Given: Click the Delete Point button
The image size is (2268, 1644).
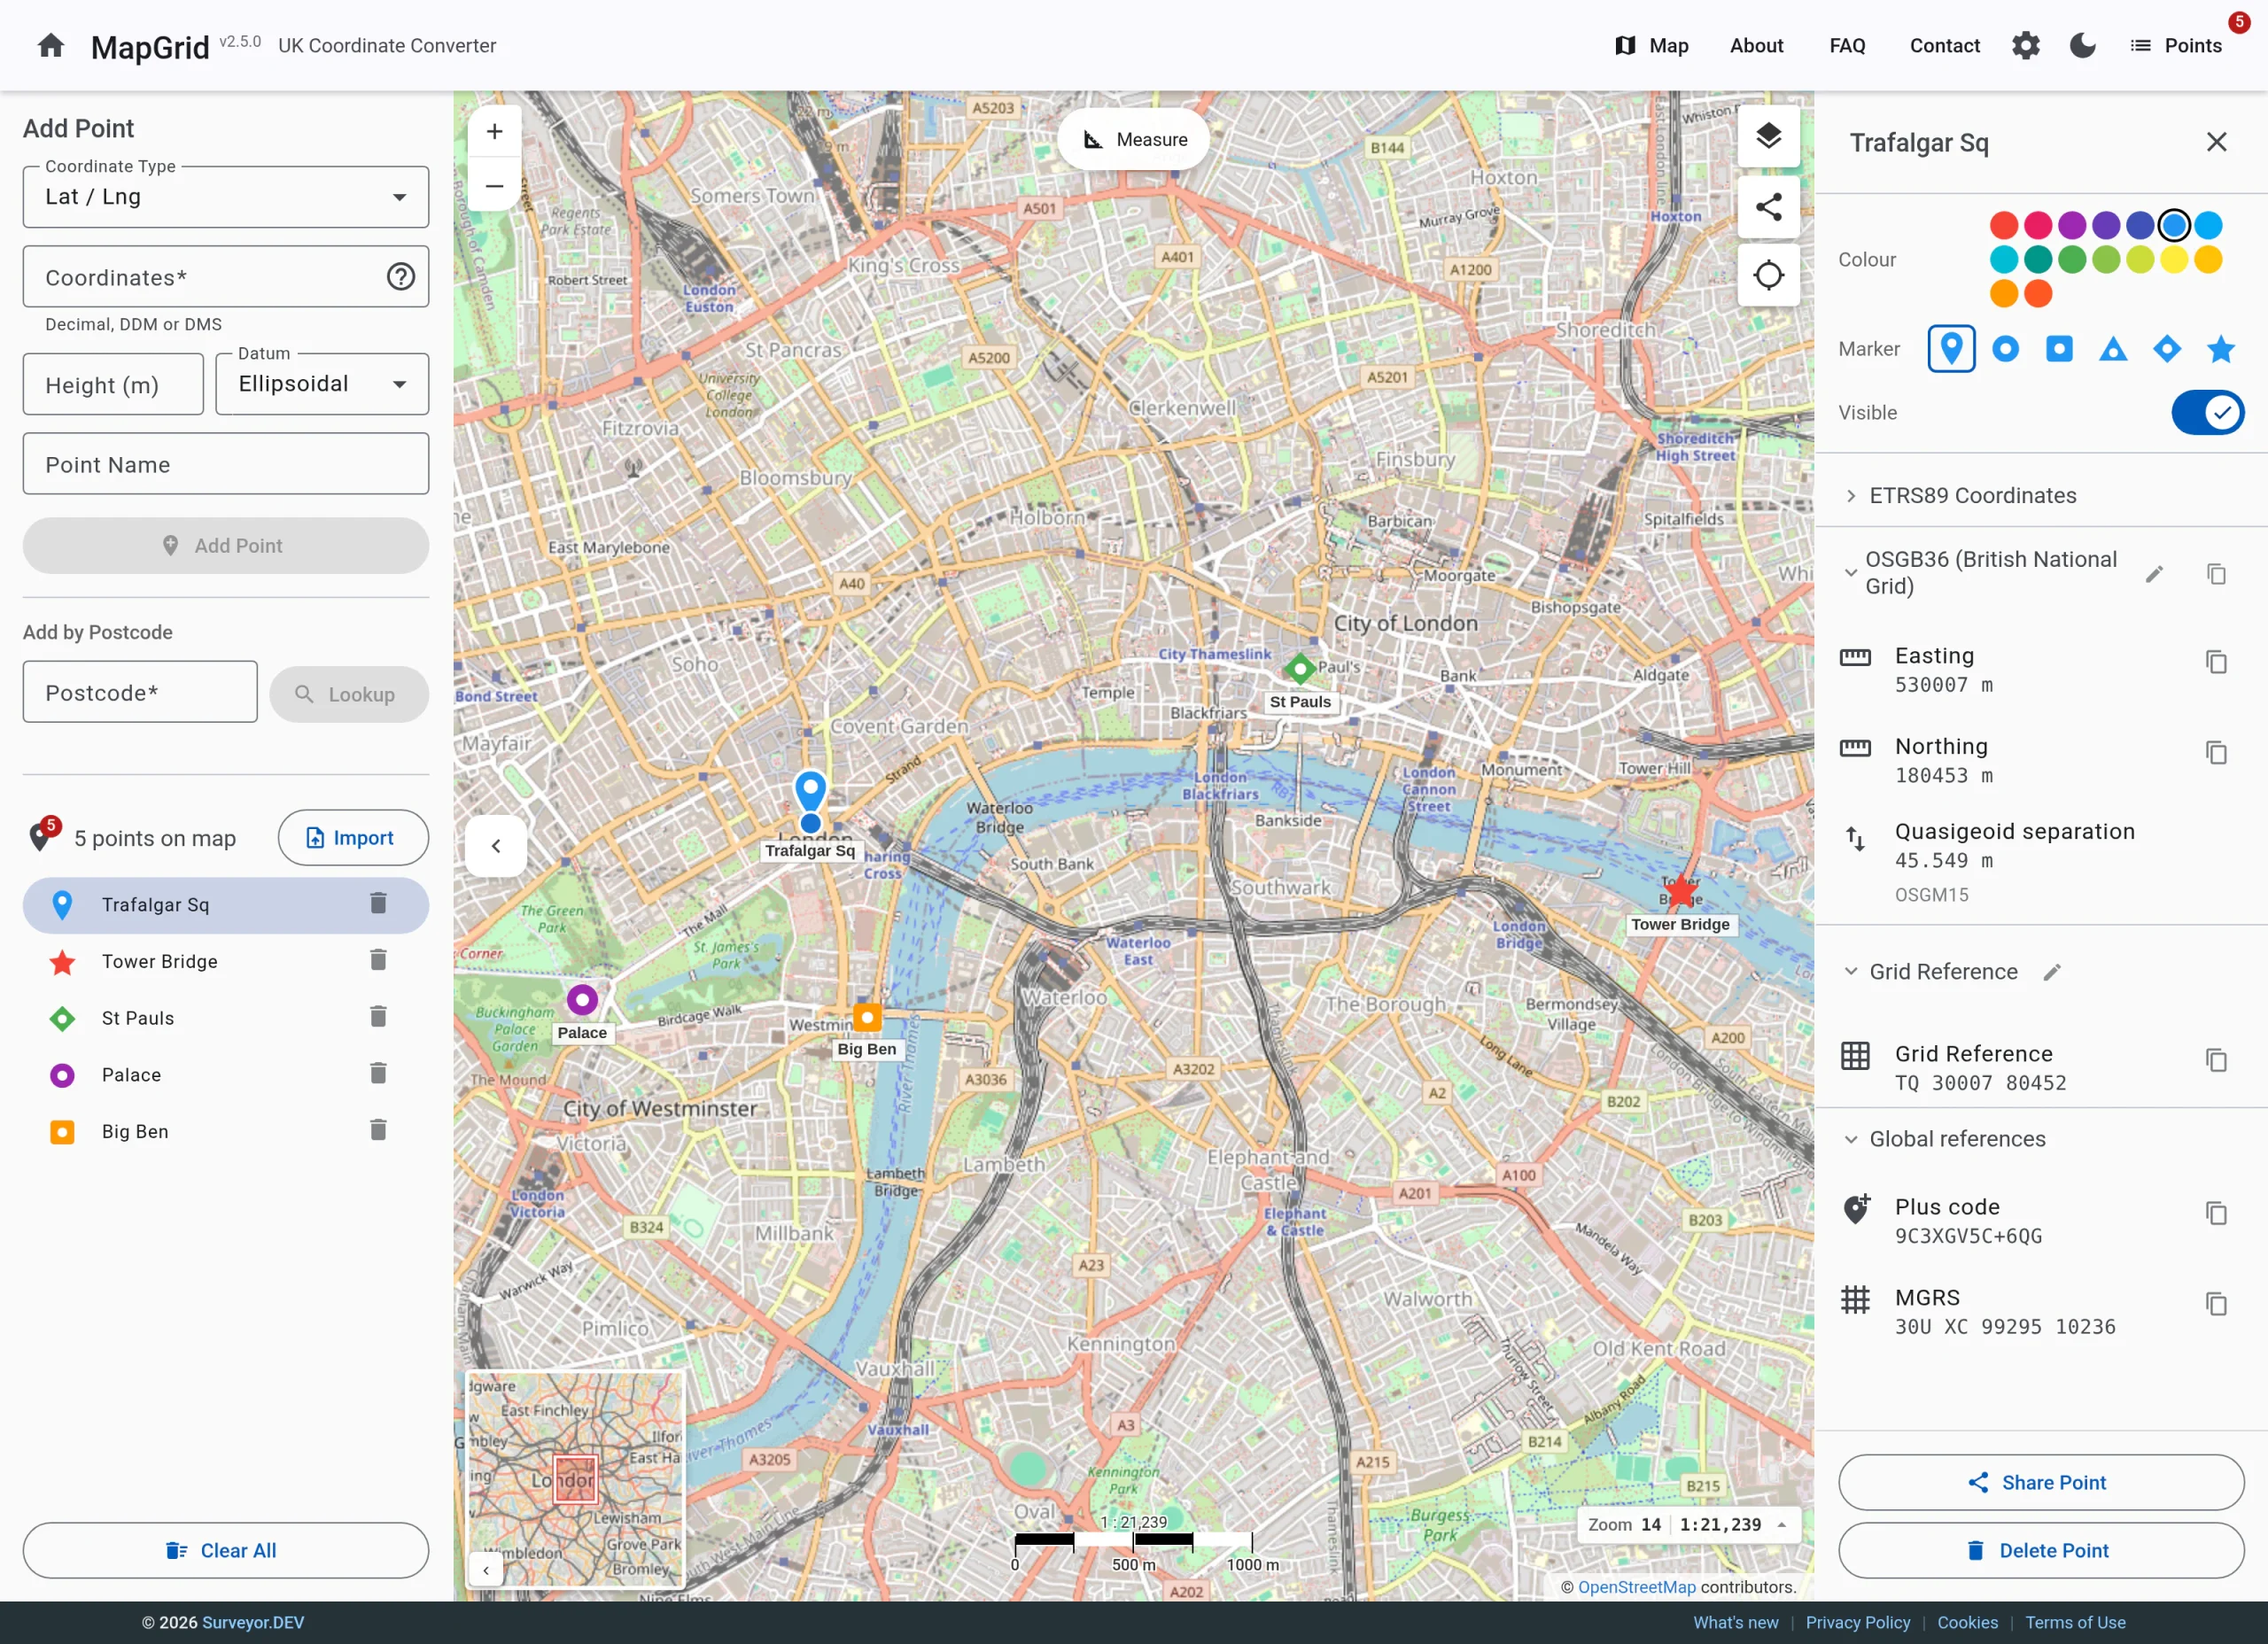Looking at the screenshot, I should coord(2040,1550).
